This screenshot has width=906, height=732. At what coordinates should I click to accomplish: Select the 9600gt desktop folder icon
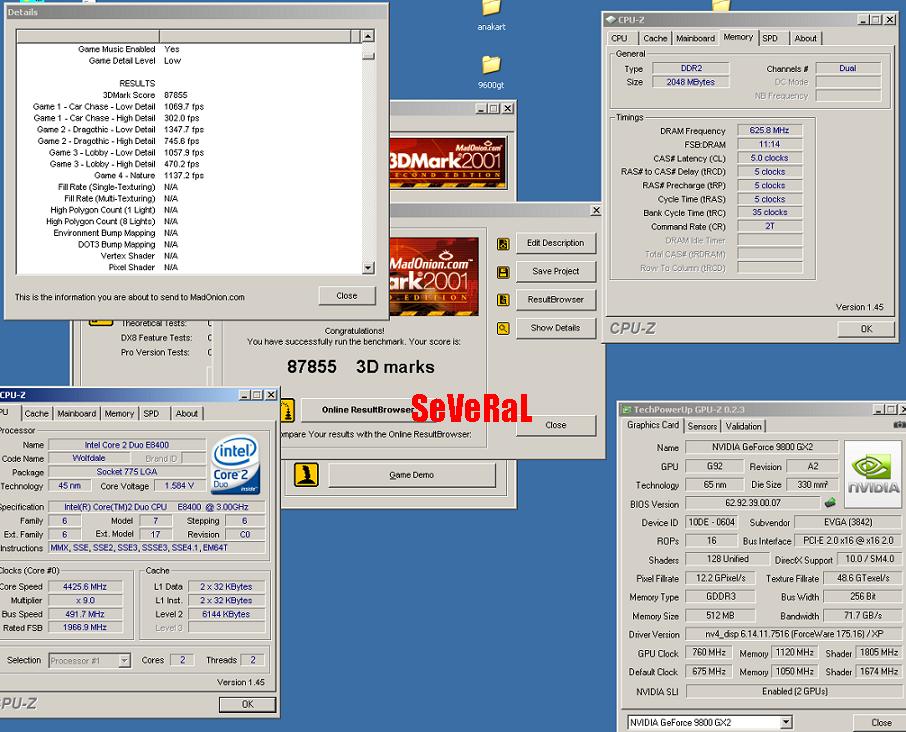(x=491, y=65)
